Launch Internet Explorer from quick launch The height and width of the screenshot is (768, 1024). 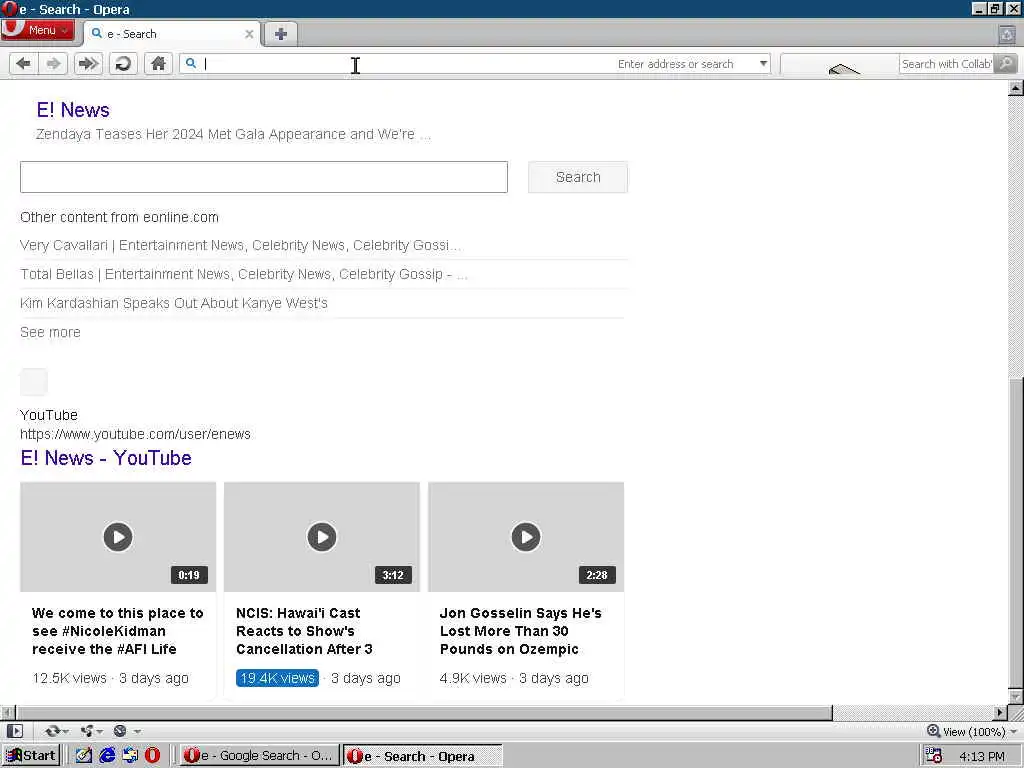point(107,756)
